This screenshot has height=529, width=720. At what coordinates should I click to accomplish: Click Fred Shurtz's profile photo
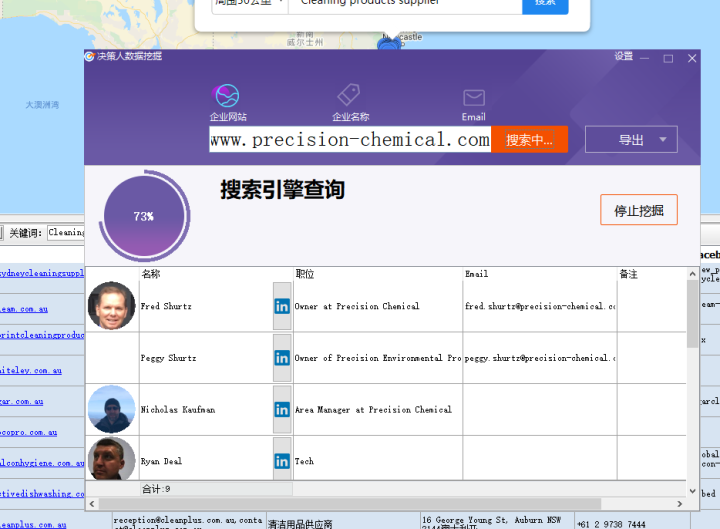112,306
